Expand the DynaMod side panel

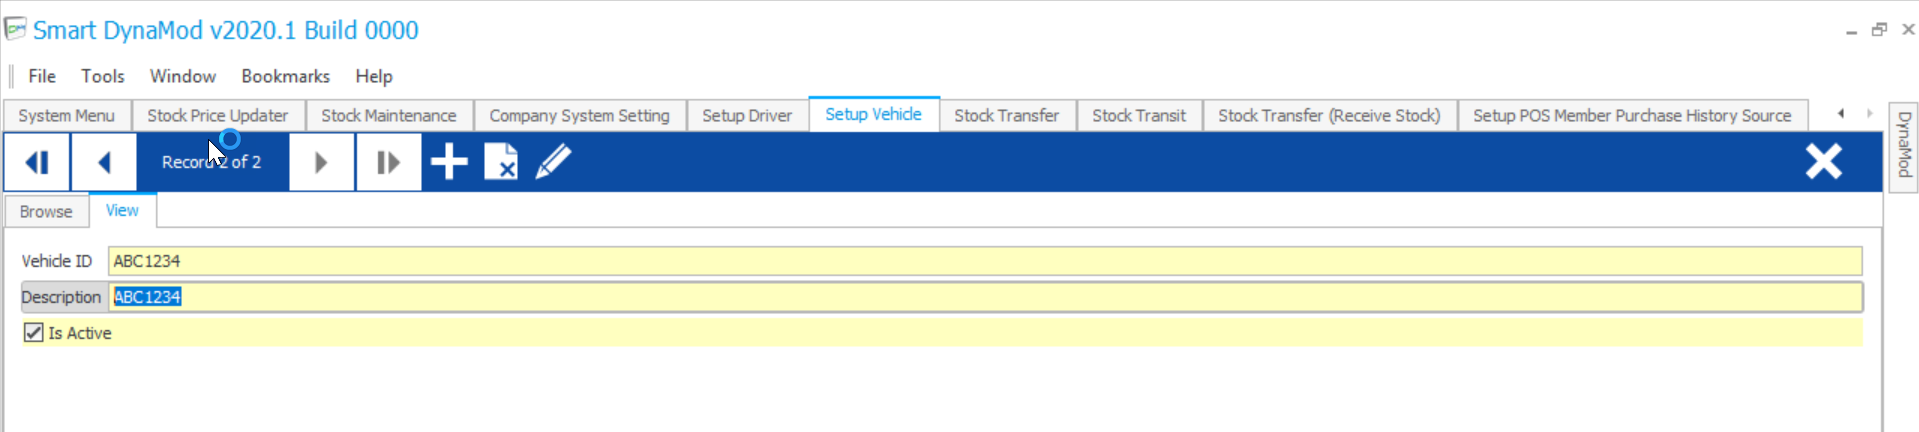1904,145
